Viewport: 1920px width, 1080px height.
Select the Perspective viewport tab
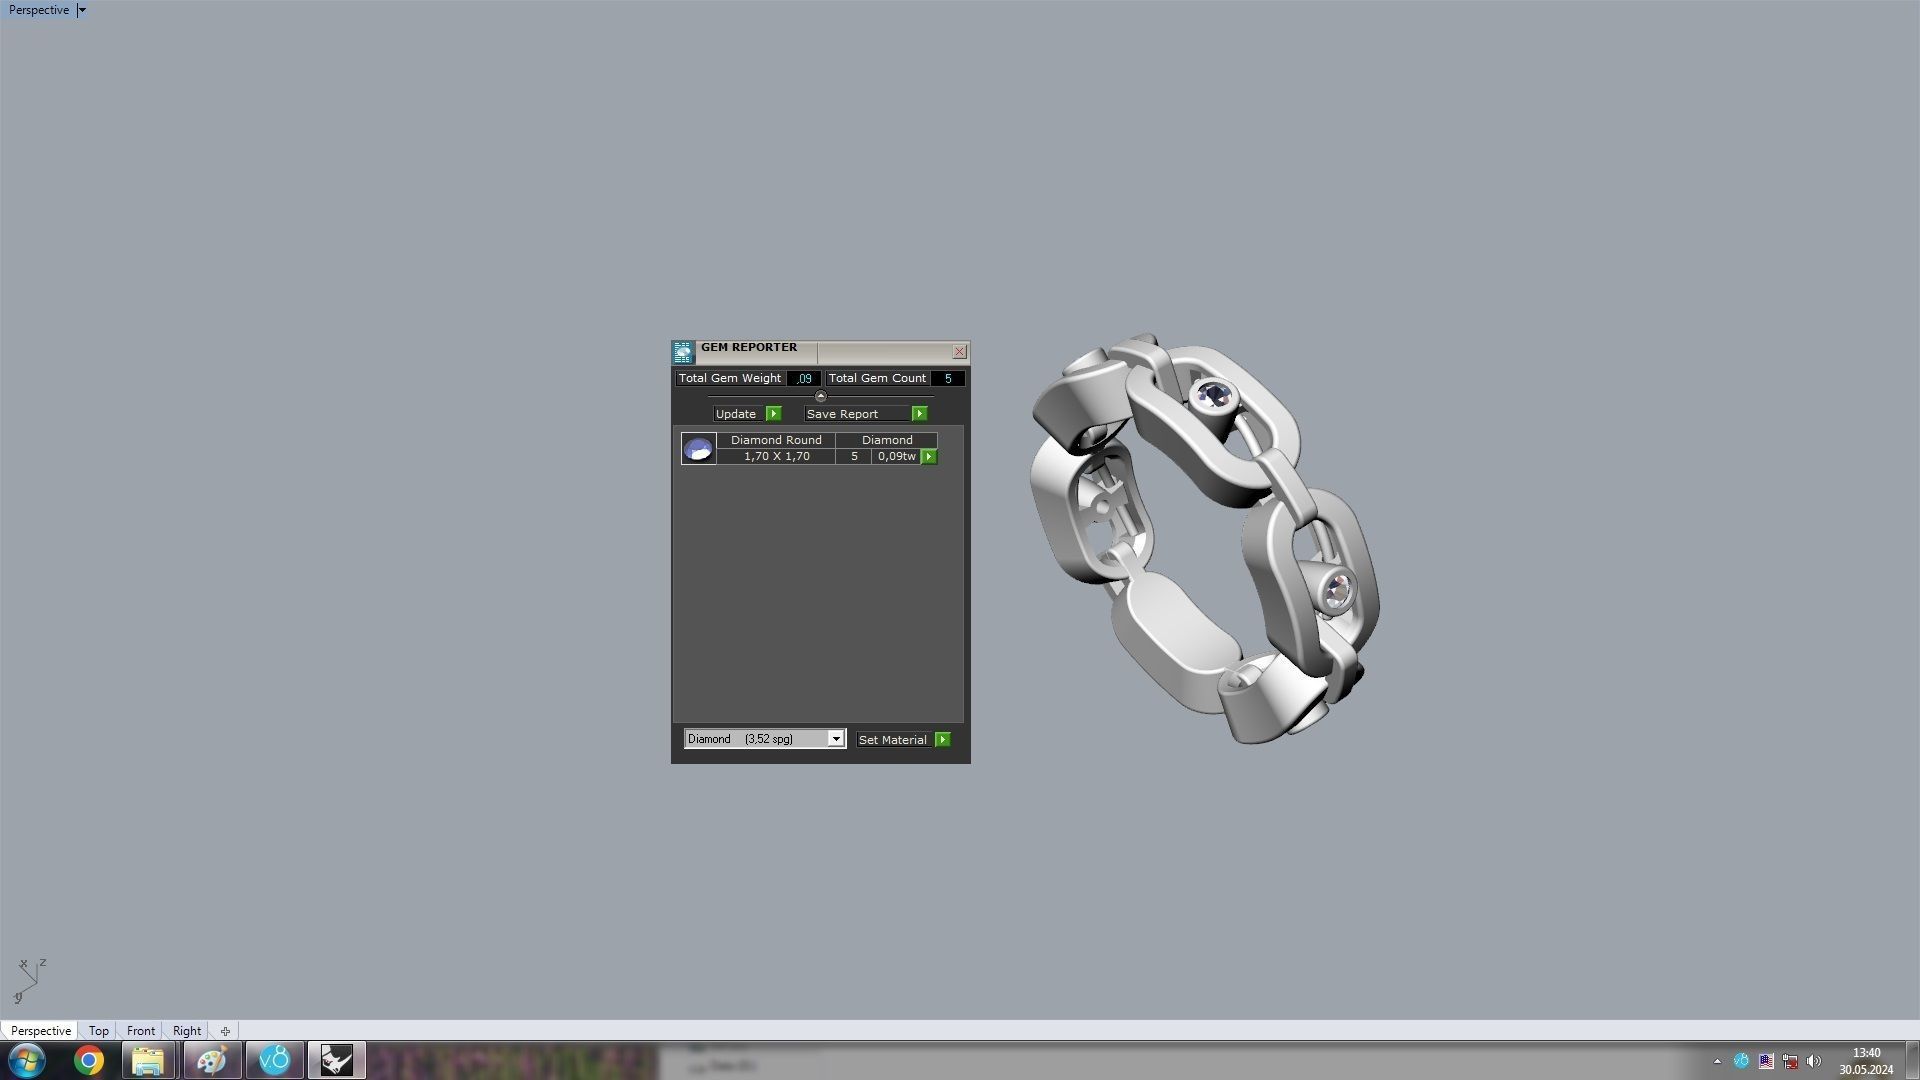(40, 1031)
